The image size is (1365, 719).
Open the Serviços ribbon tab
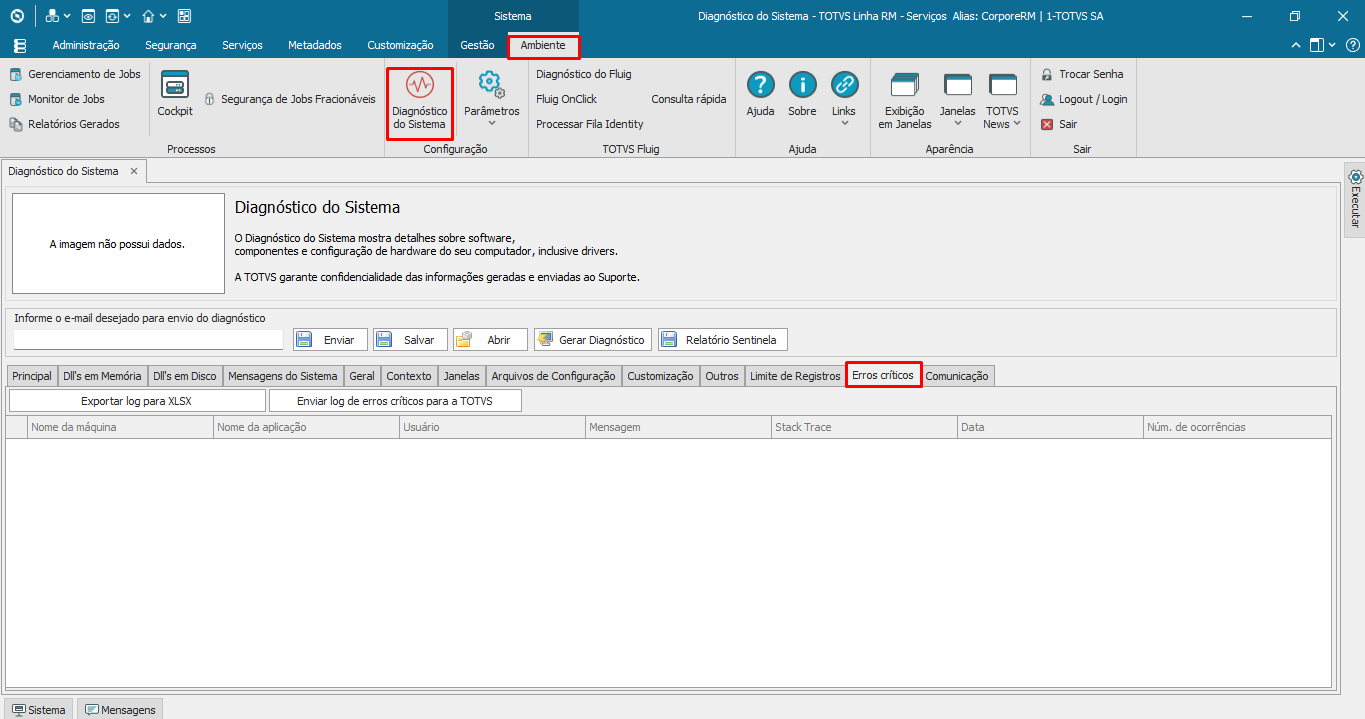pos(242,45)
